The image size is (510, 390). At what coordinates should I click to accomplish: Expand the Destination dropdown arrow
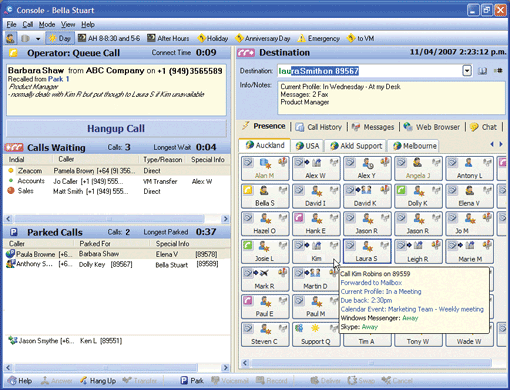467,71
